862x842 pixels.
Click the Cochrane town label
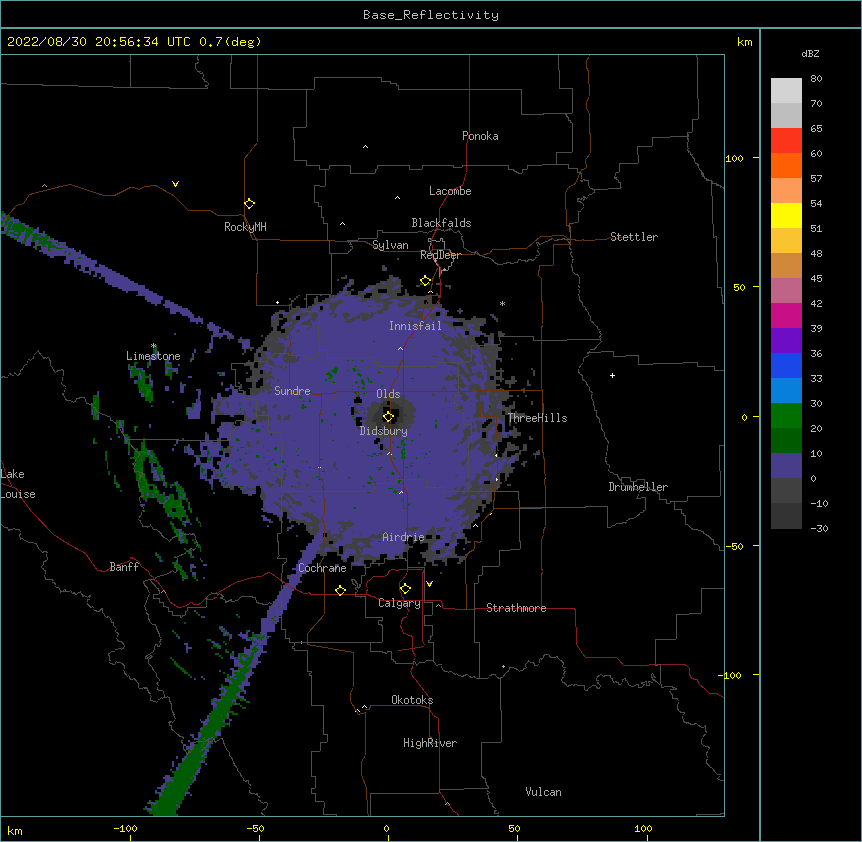(322, 568)
